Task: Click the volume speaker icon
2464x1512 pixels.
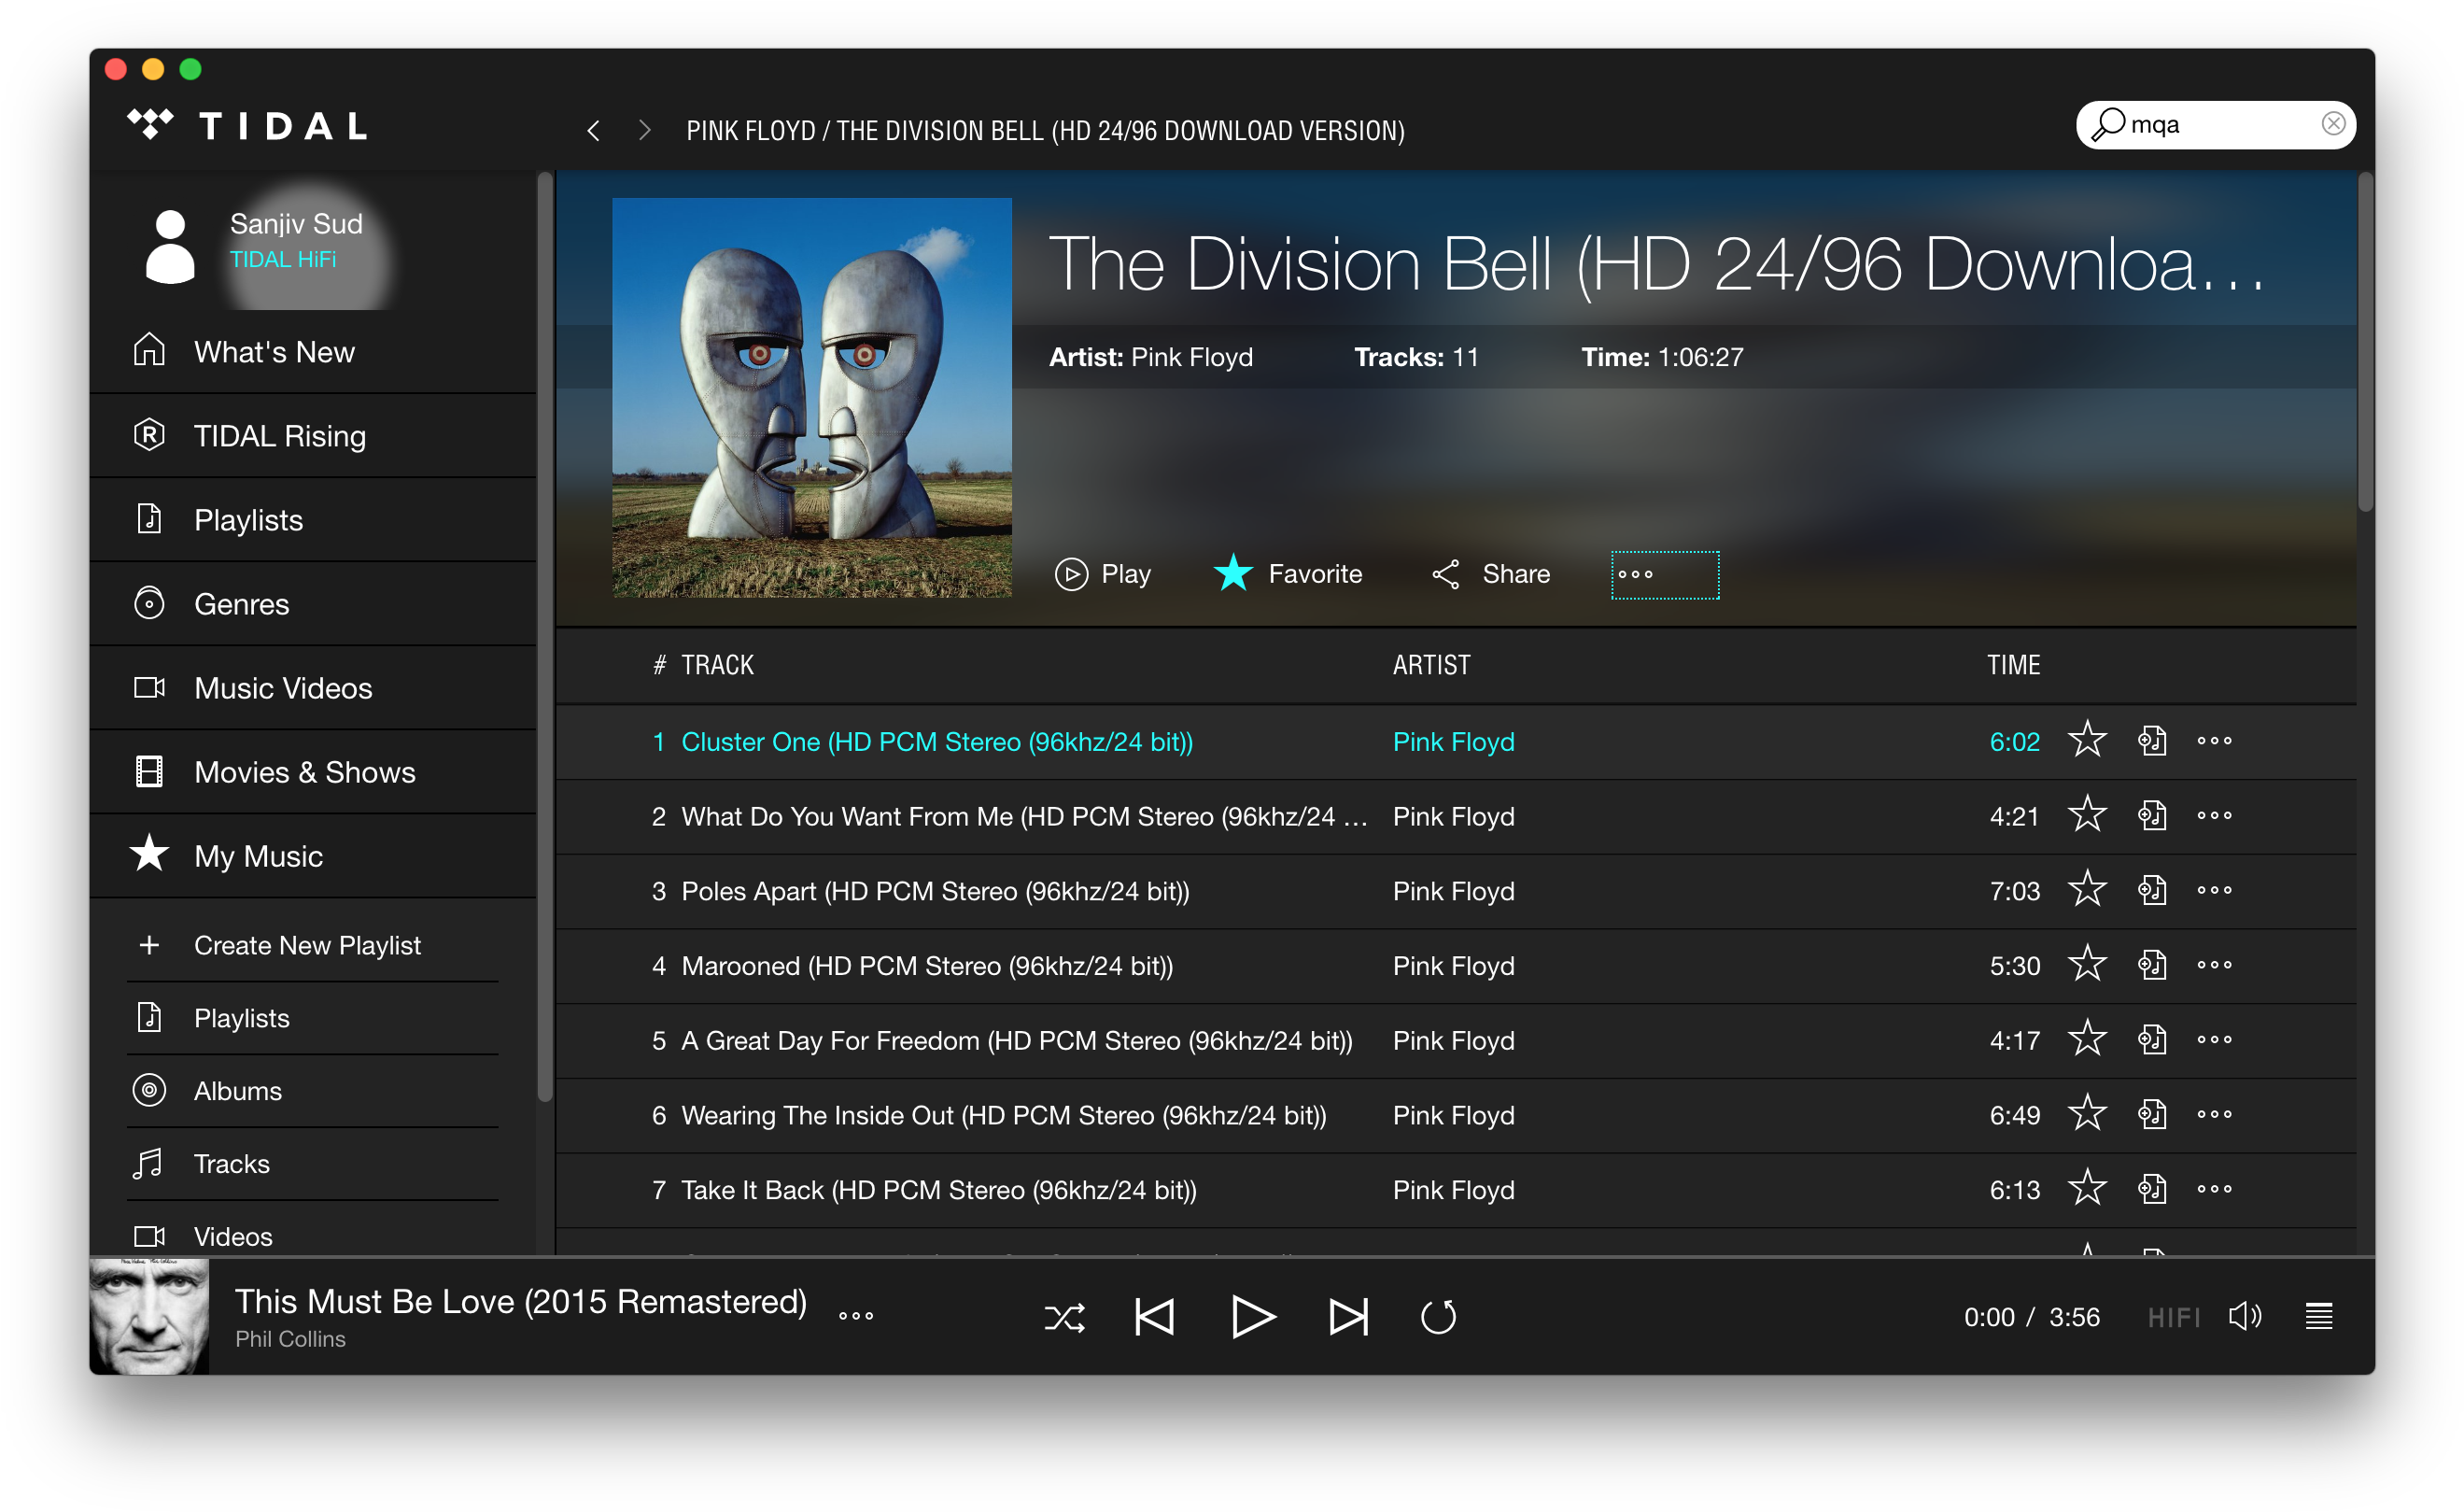Action: (x=2245, y=1317)
